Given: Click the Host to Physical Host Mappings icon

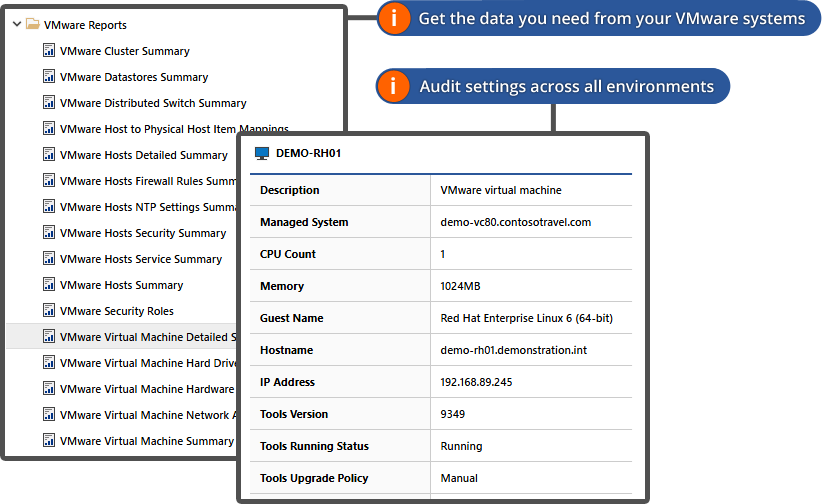Looking at the screenshot, I should pyautogui.click(x=49, y=128).
